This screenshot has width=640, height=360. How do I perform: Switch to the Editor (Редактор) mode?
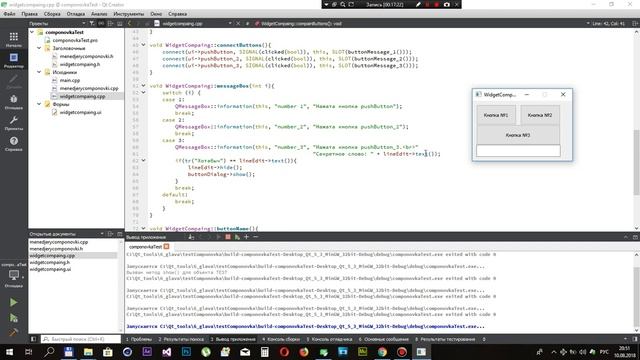13,60
